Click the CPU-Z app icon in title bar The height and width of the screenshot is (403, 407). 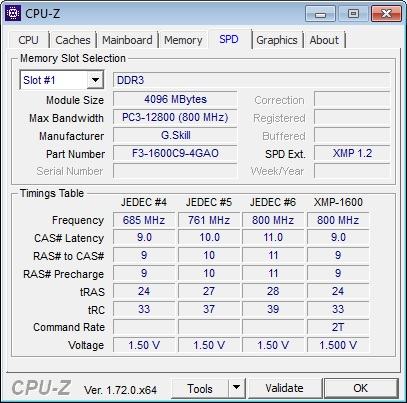(13, 13)
